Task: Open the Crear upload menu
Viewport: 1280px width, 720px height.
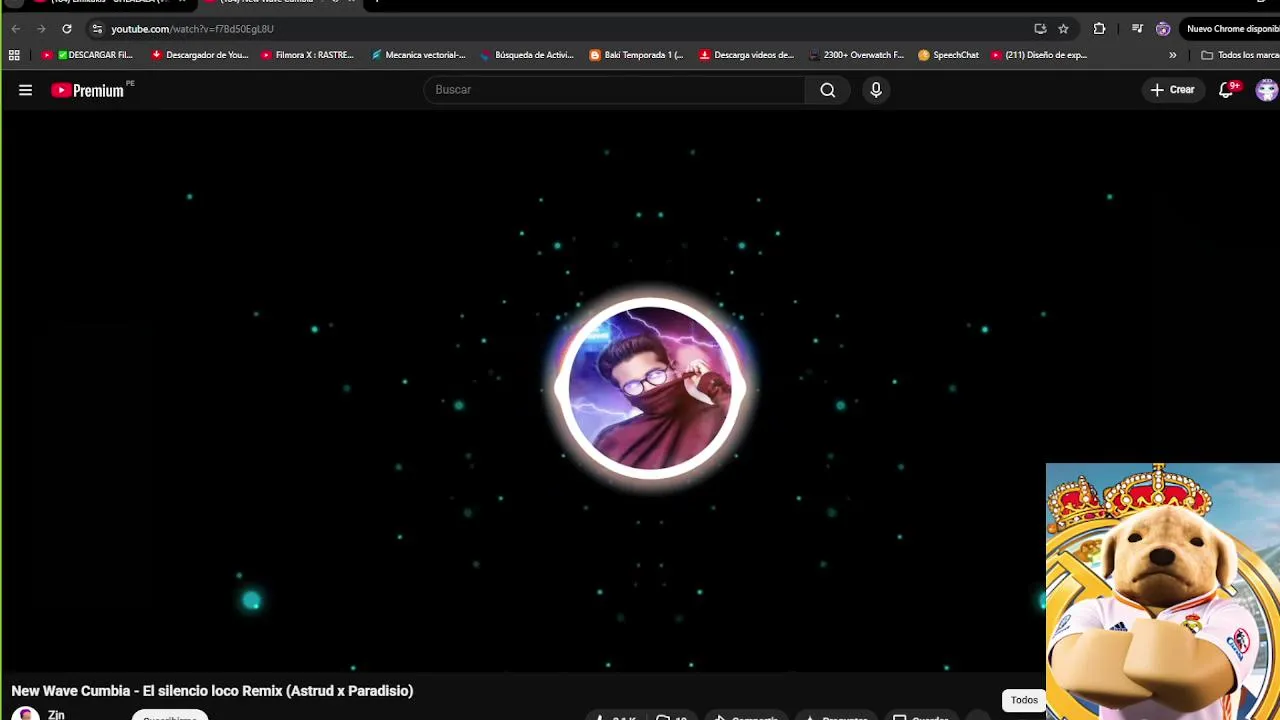Action: [x=1172, y=90]
